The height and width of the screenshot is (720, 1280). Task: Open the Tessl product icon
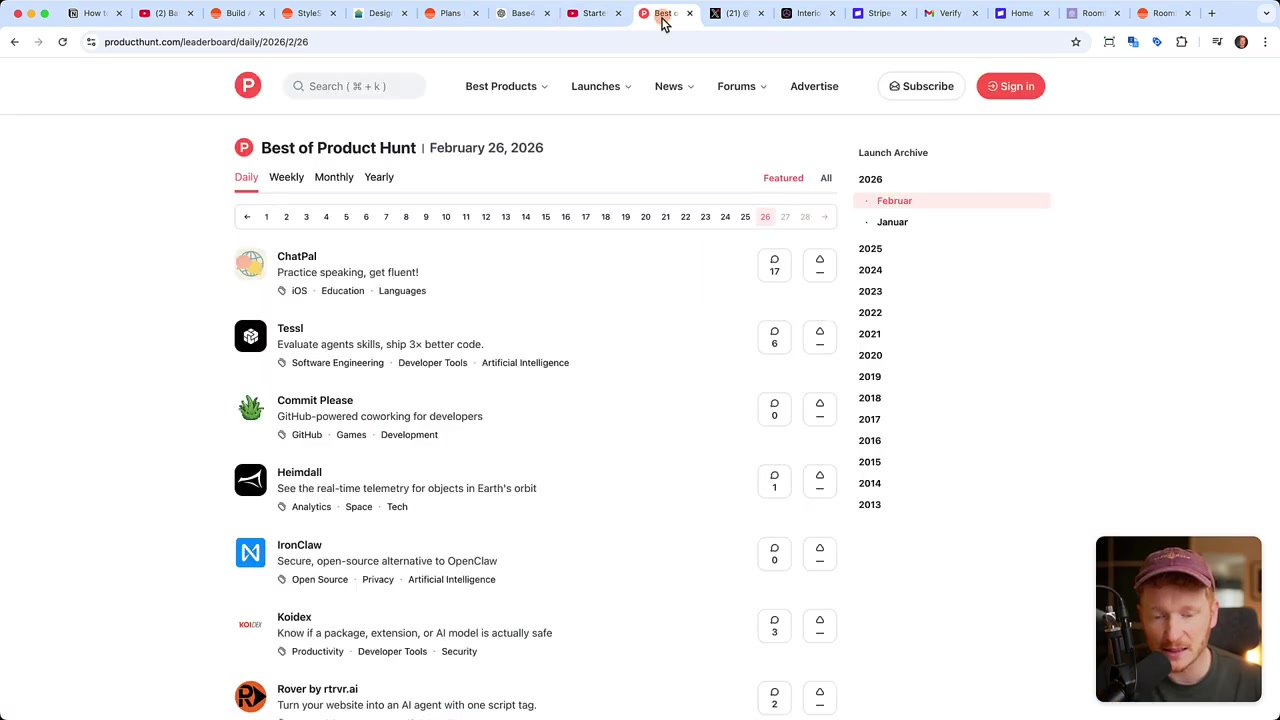[x=250, y=336]
